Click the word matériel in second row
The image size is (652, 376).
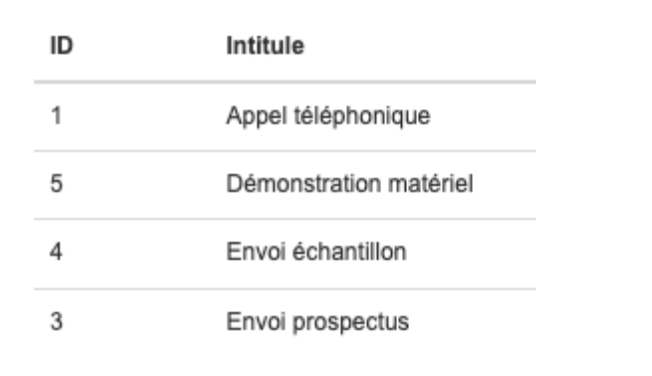(x=431, y=183)
